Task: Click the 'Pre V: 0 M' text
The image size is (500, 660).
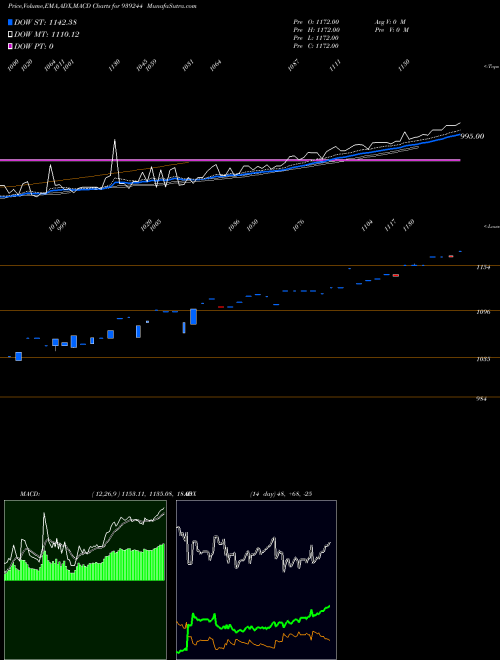Action: click(x=391, y=30)
